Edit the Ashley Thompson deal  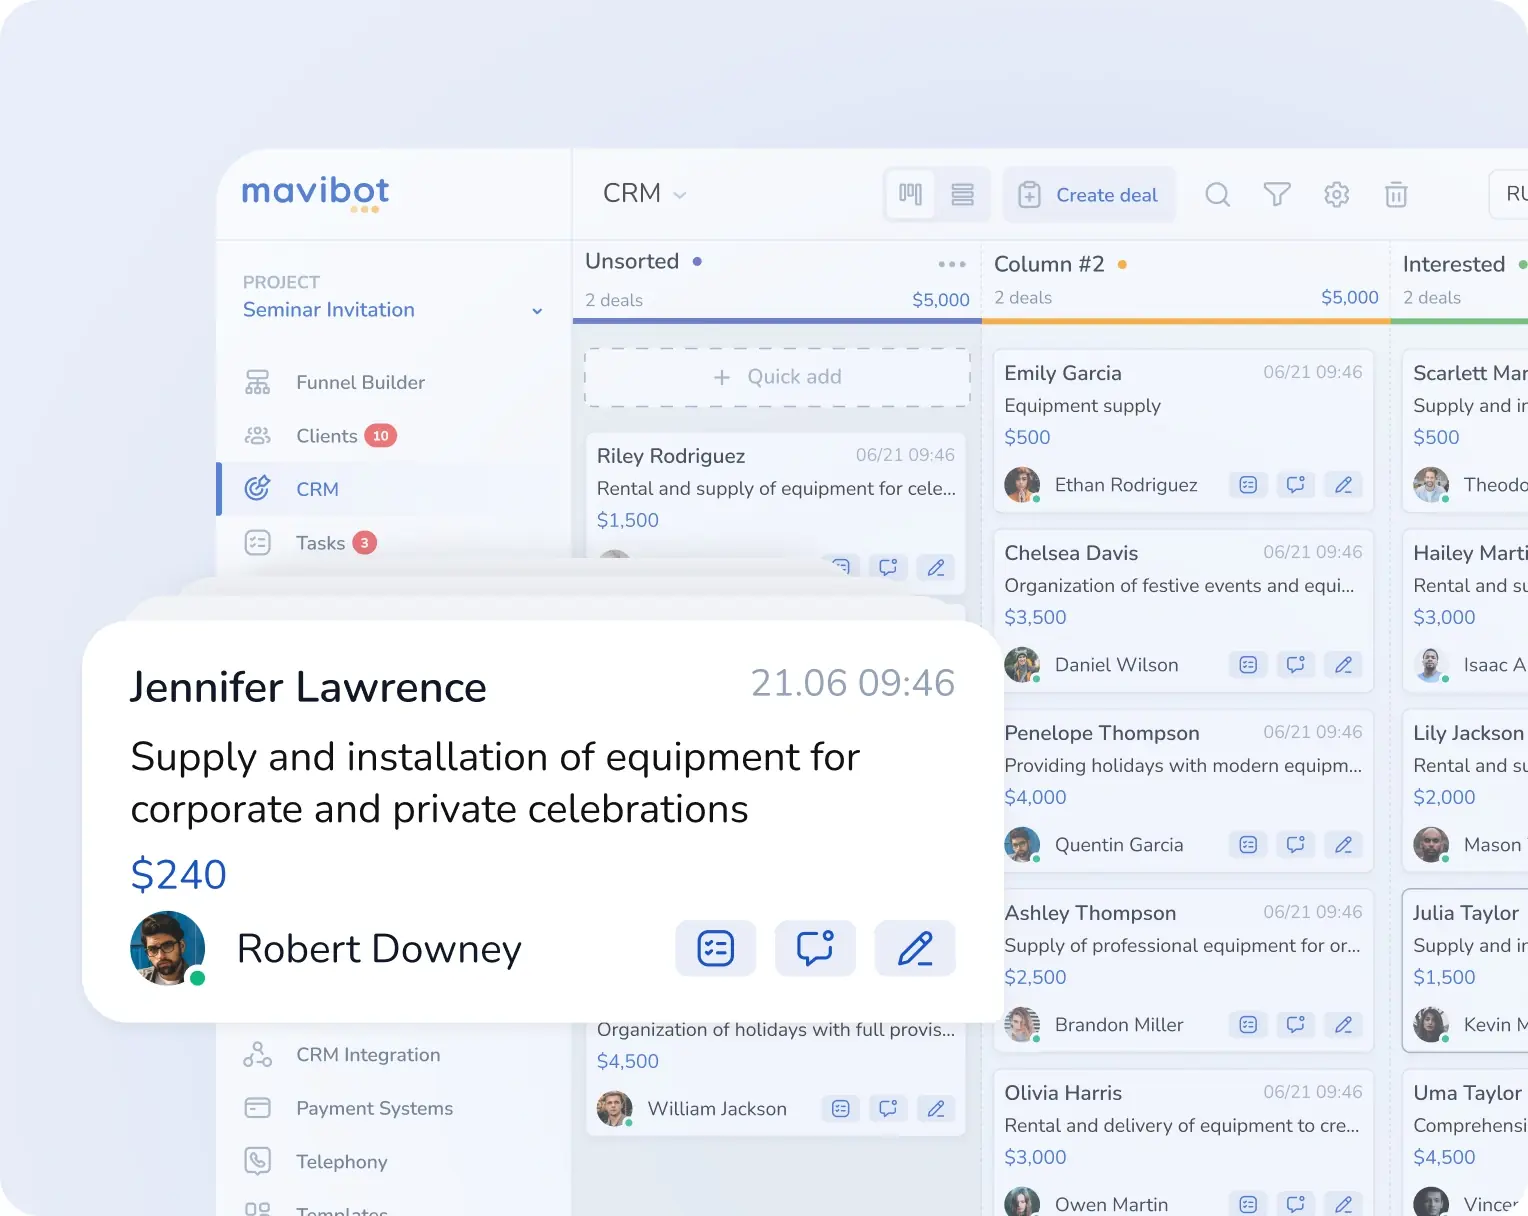coord(1343,1025)
